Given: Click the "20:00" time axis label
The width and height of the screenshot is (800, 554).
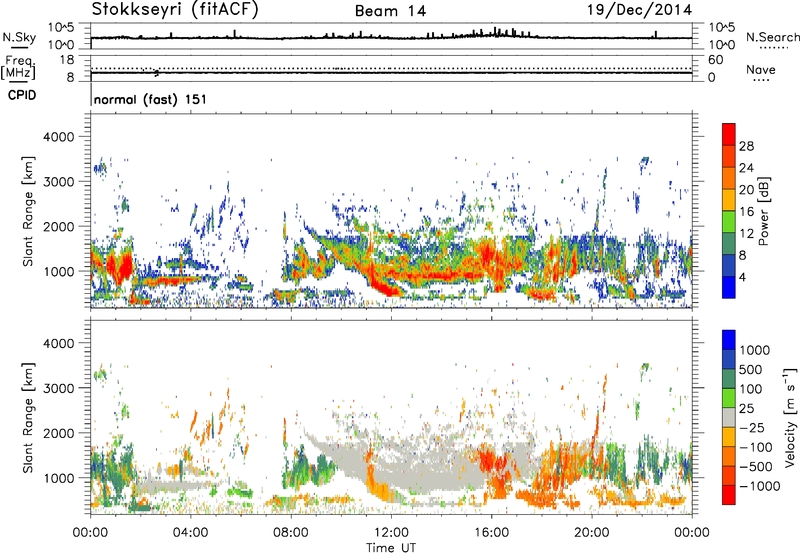Looking at the screenshot, I should pos(591,533).
